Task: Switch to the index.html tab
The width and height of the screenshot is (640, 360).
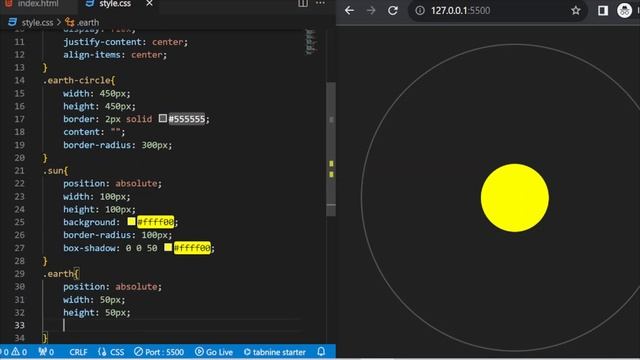Action: tap(38, 4)
